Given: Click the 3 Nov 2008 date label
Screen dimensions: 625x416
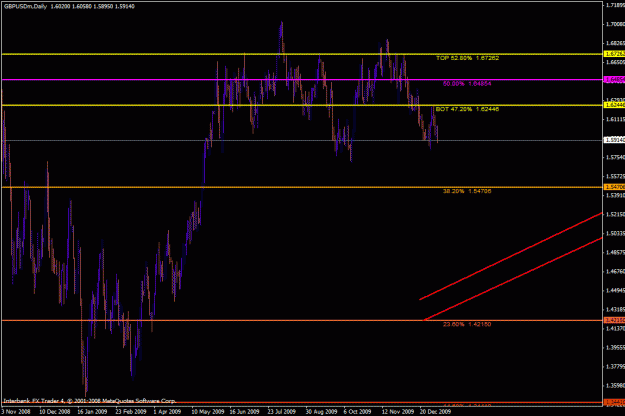Looking at the screenshot, I should (16, 412).
